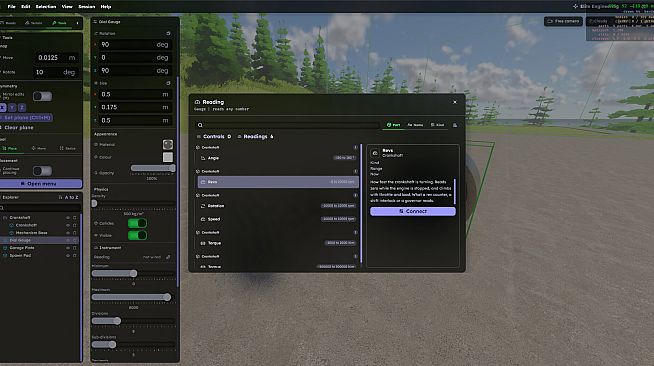Toggle Continue placing switch
The width and height of the screenshot is (654, 366).
point(42,171)
